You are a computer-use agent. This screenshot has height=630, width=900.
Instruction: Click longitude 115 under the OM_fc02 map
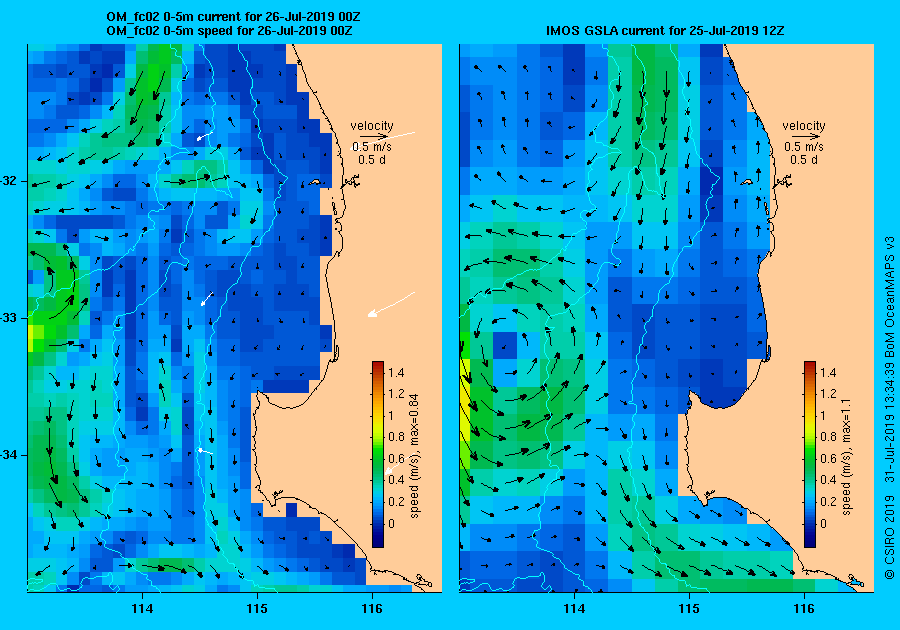coord(257,609)
